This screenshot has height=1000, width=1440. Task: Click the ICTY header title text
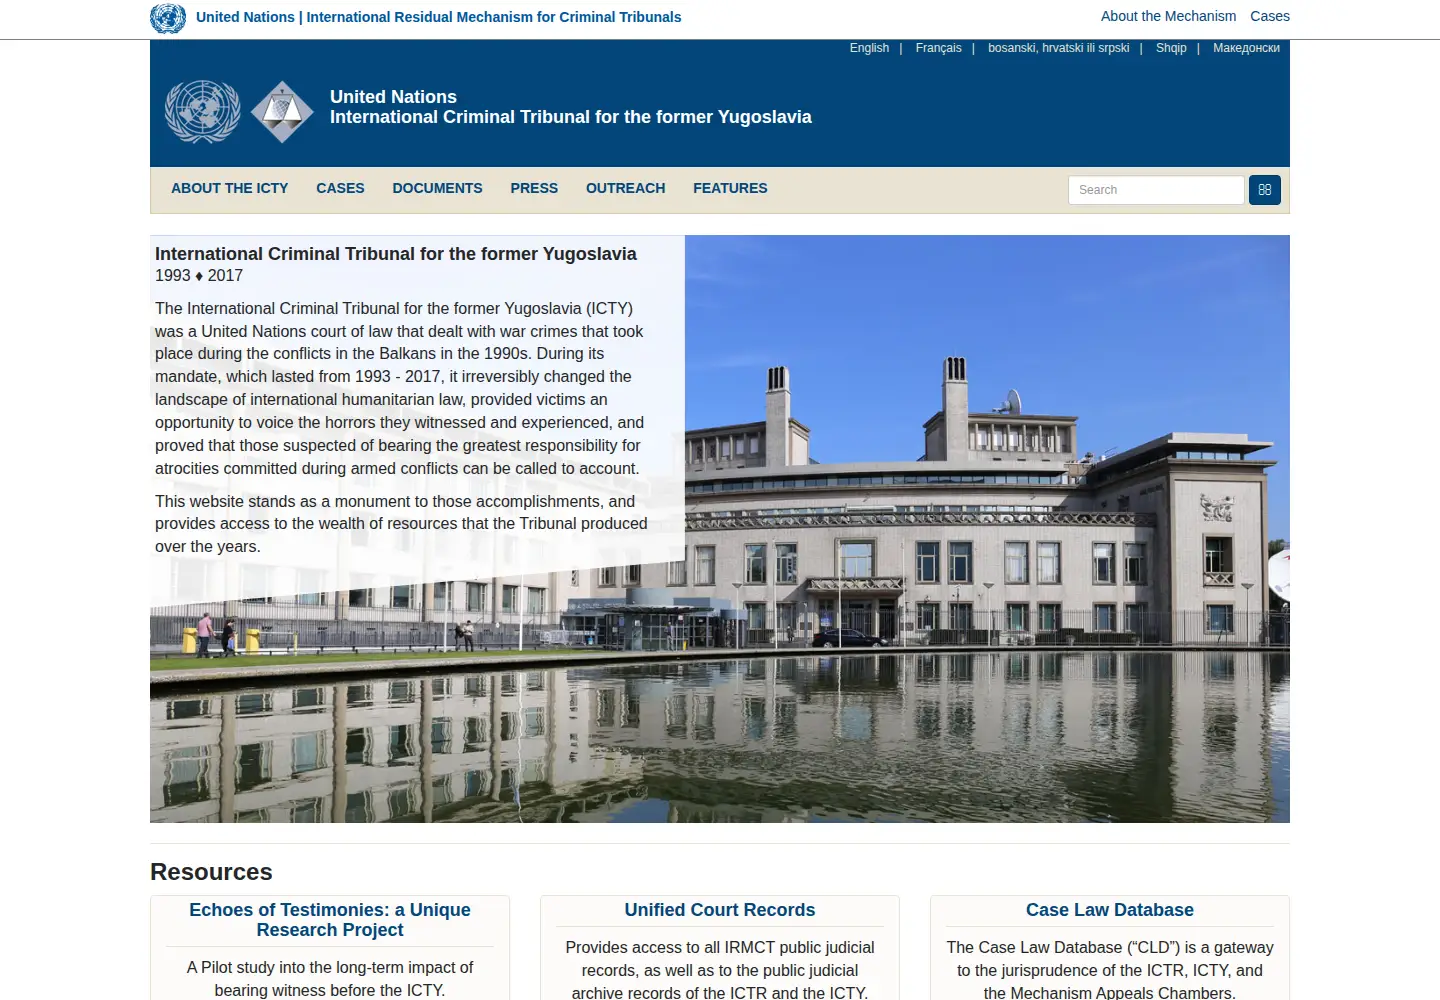[571, 107]
